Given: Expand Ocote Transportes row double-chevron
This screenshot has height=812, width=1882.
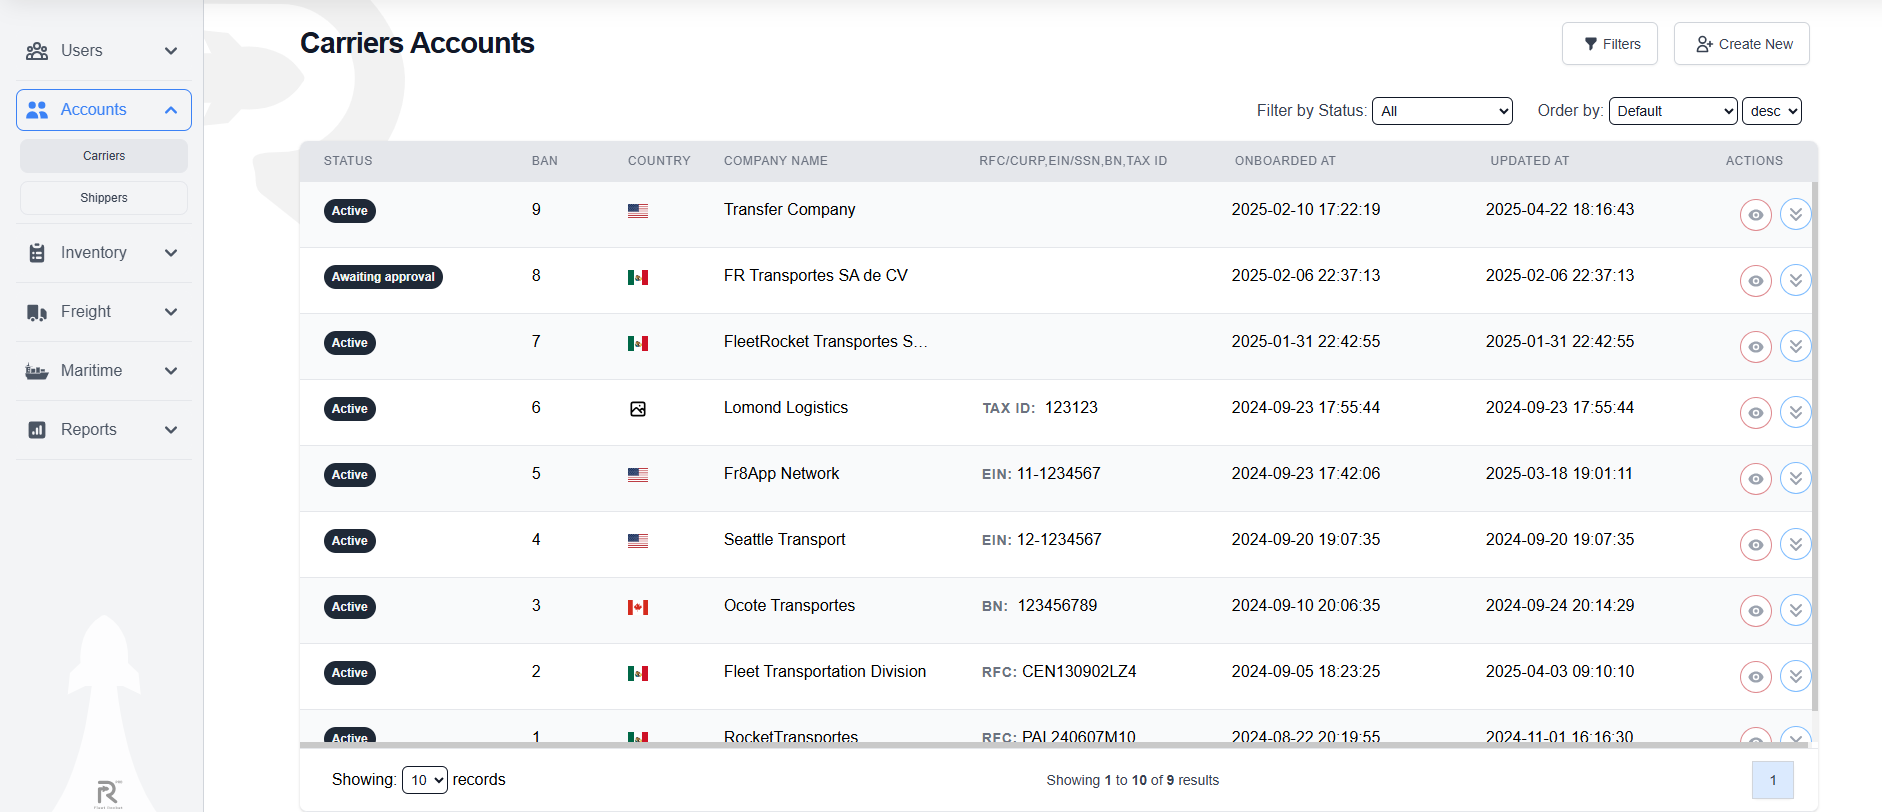Looking at the screenshot, I should [1796, 610].
